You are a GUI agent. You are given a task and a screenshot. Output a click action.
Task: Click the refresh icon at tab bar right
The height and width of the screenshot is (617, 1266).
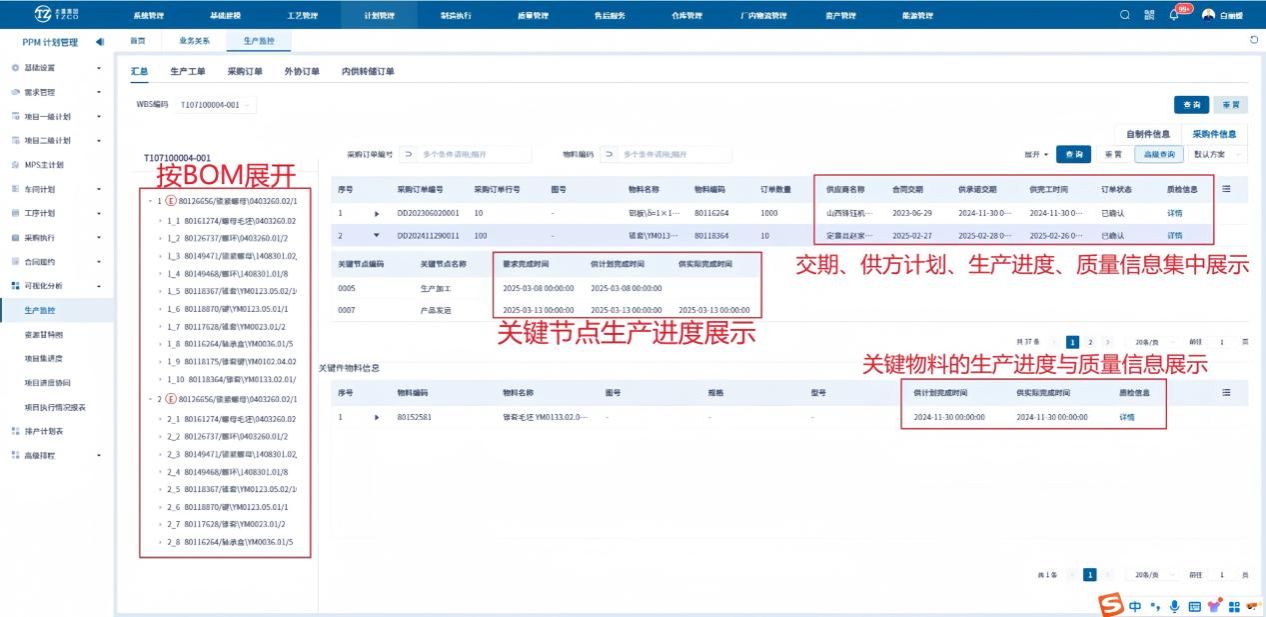click(1254, 40)
